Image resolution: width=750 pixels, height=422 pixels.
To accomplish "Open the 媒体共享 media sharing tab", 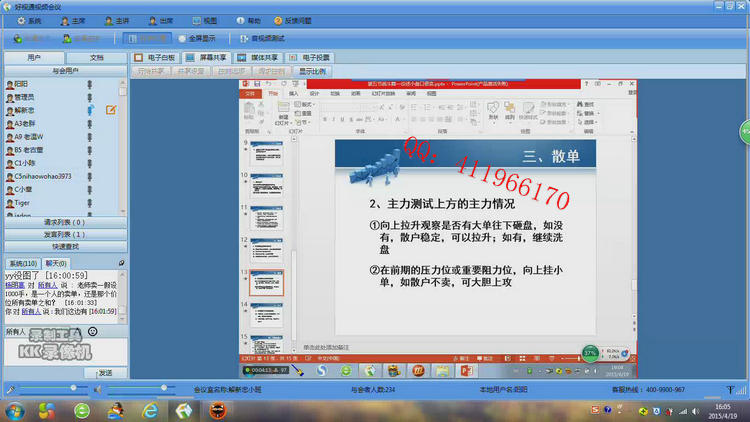I will click(258, 57).
